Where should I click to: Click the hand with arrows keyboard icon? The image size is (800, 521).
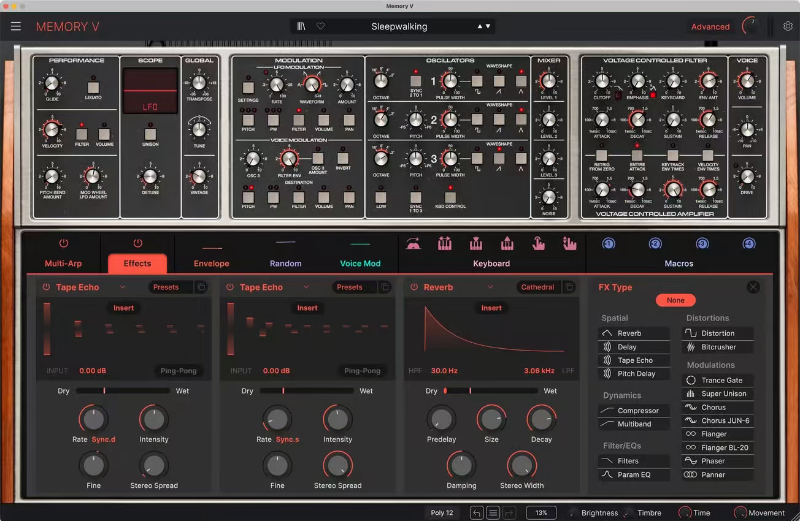click(x=569, y=244)
